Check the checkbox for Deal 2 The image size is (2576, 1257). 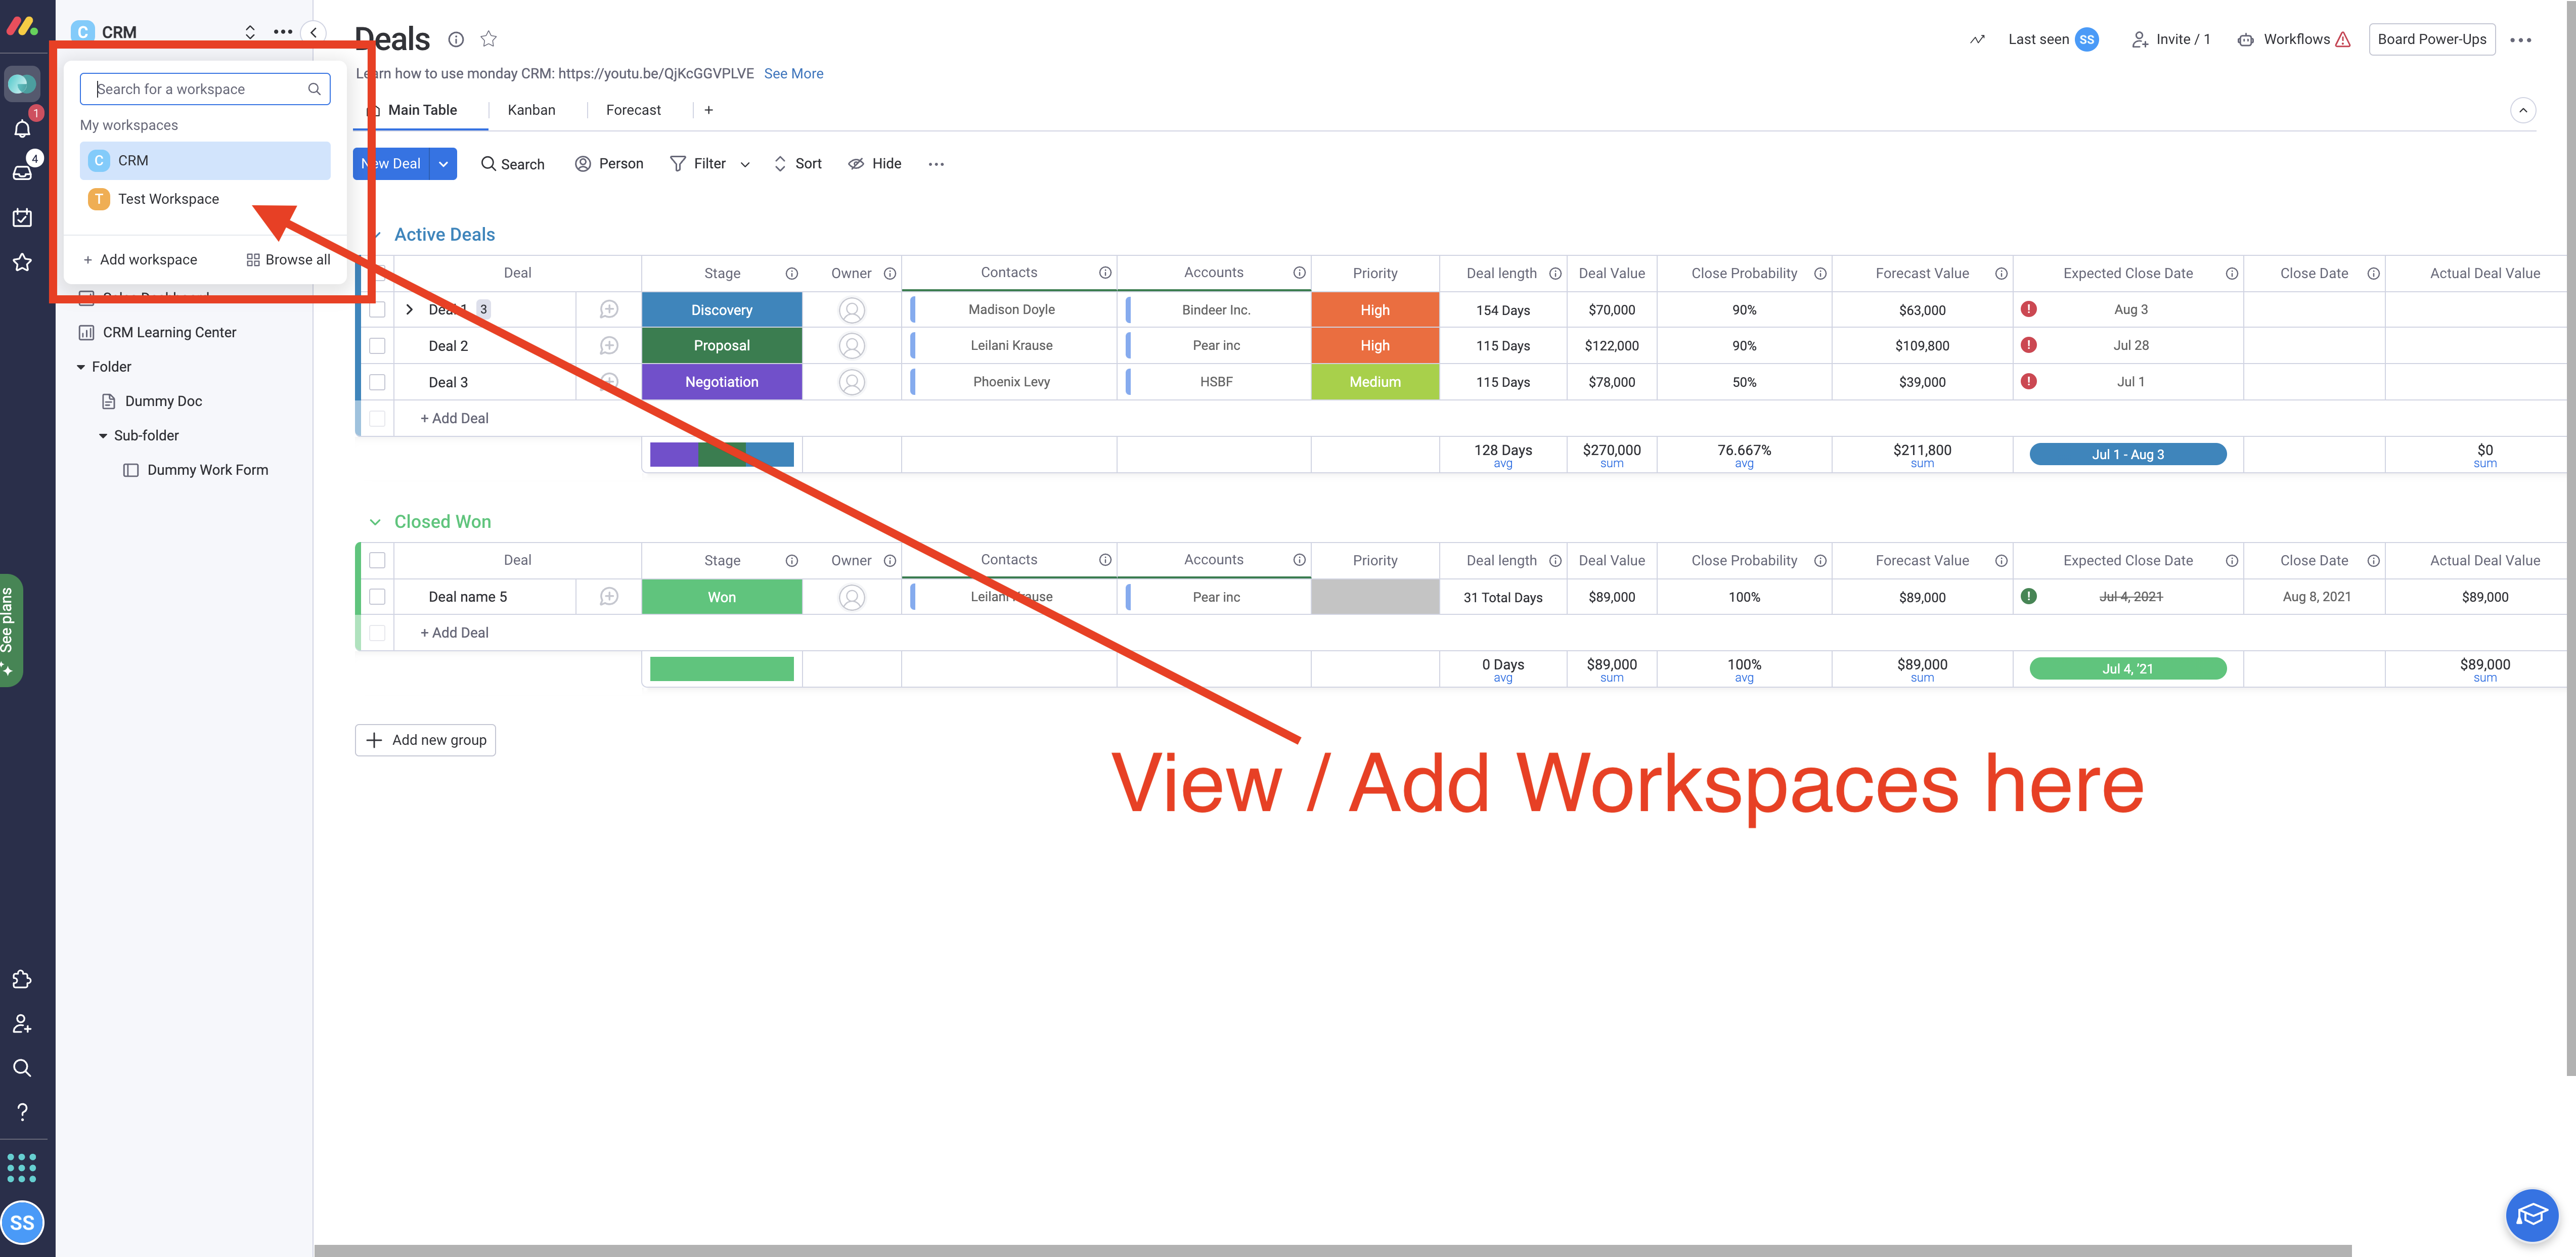377,346
